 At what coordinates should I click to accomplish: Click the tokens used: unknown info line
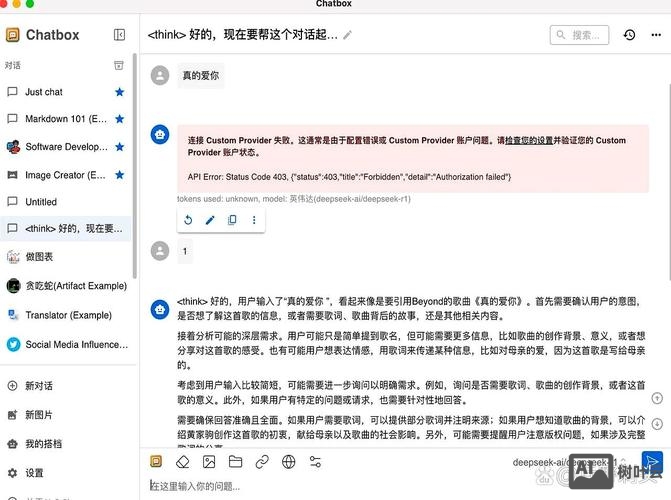point(294,199)
